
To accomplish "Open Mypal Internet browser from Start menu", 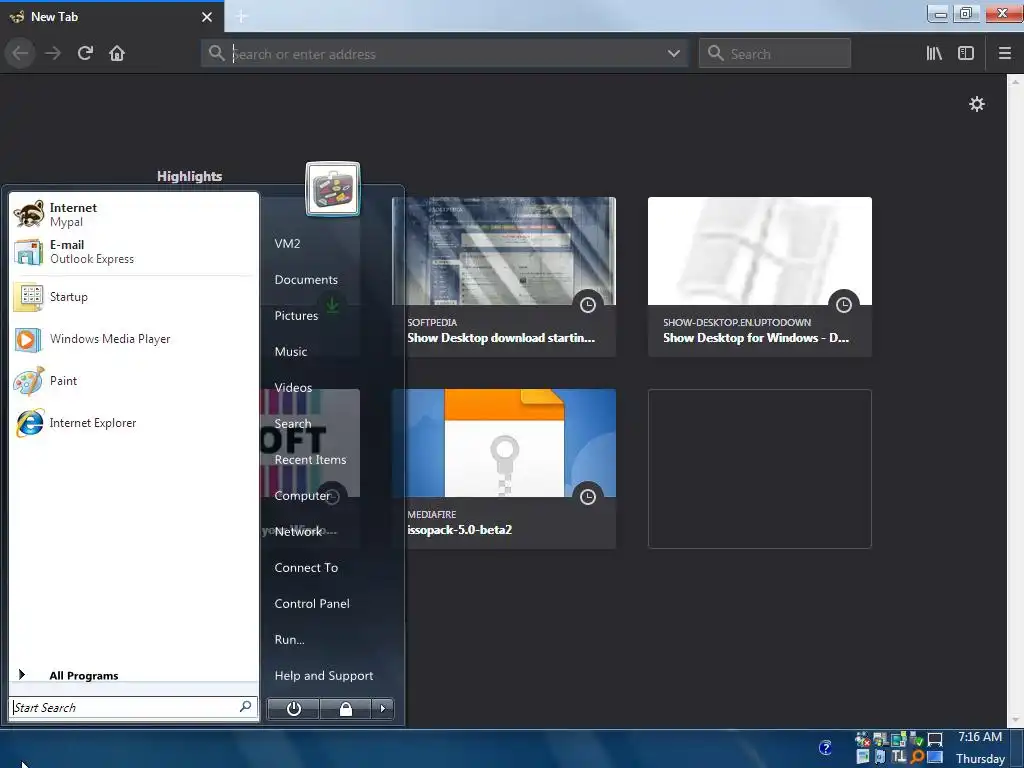I will point(133,215).
